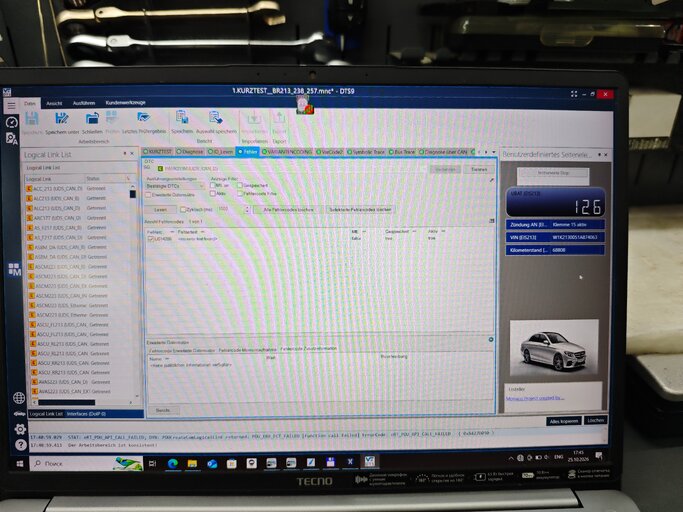Enable Erweiterte Datensätze checkbox
This screenshot has height=512, width=683.
[148, 195]
